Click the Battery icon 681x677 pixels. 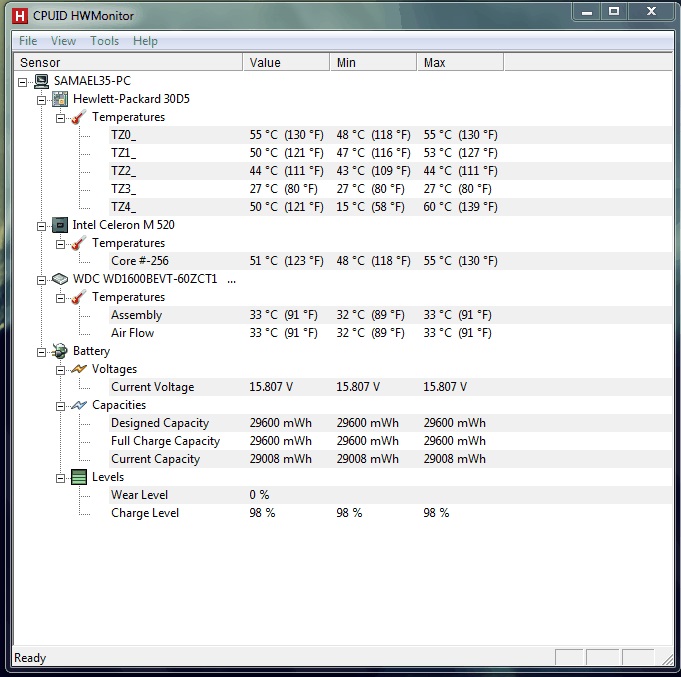(60, 351)
